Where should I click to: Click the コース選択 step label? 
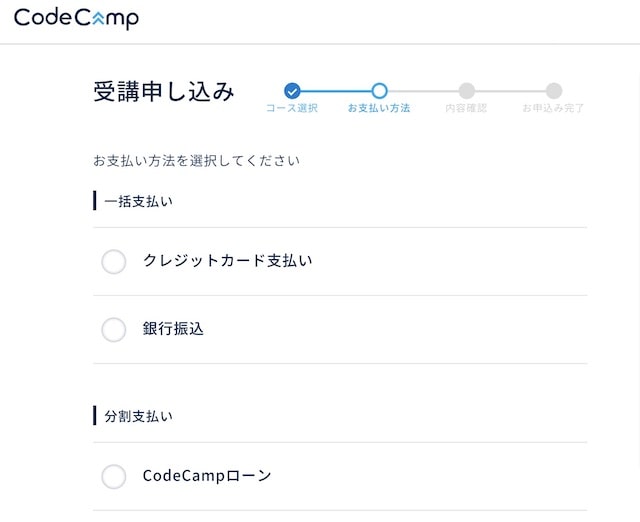point(292,108)
